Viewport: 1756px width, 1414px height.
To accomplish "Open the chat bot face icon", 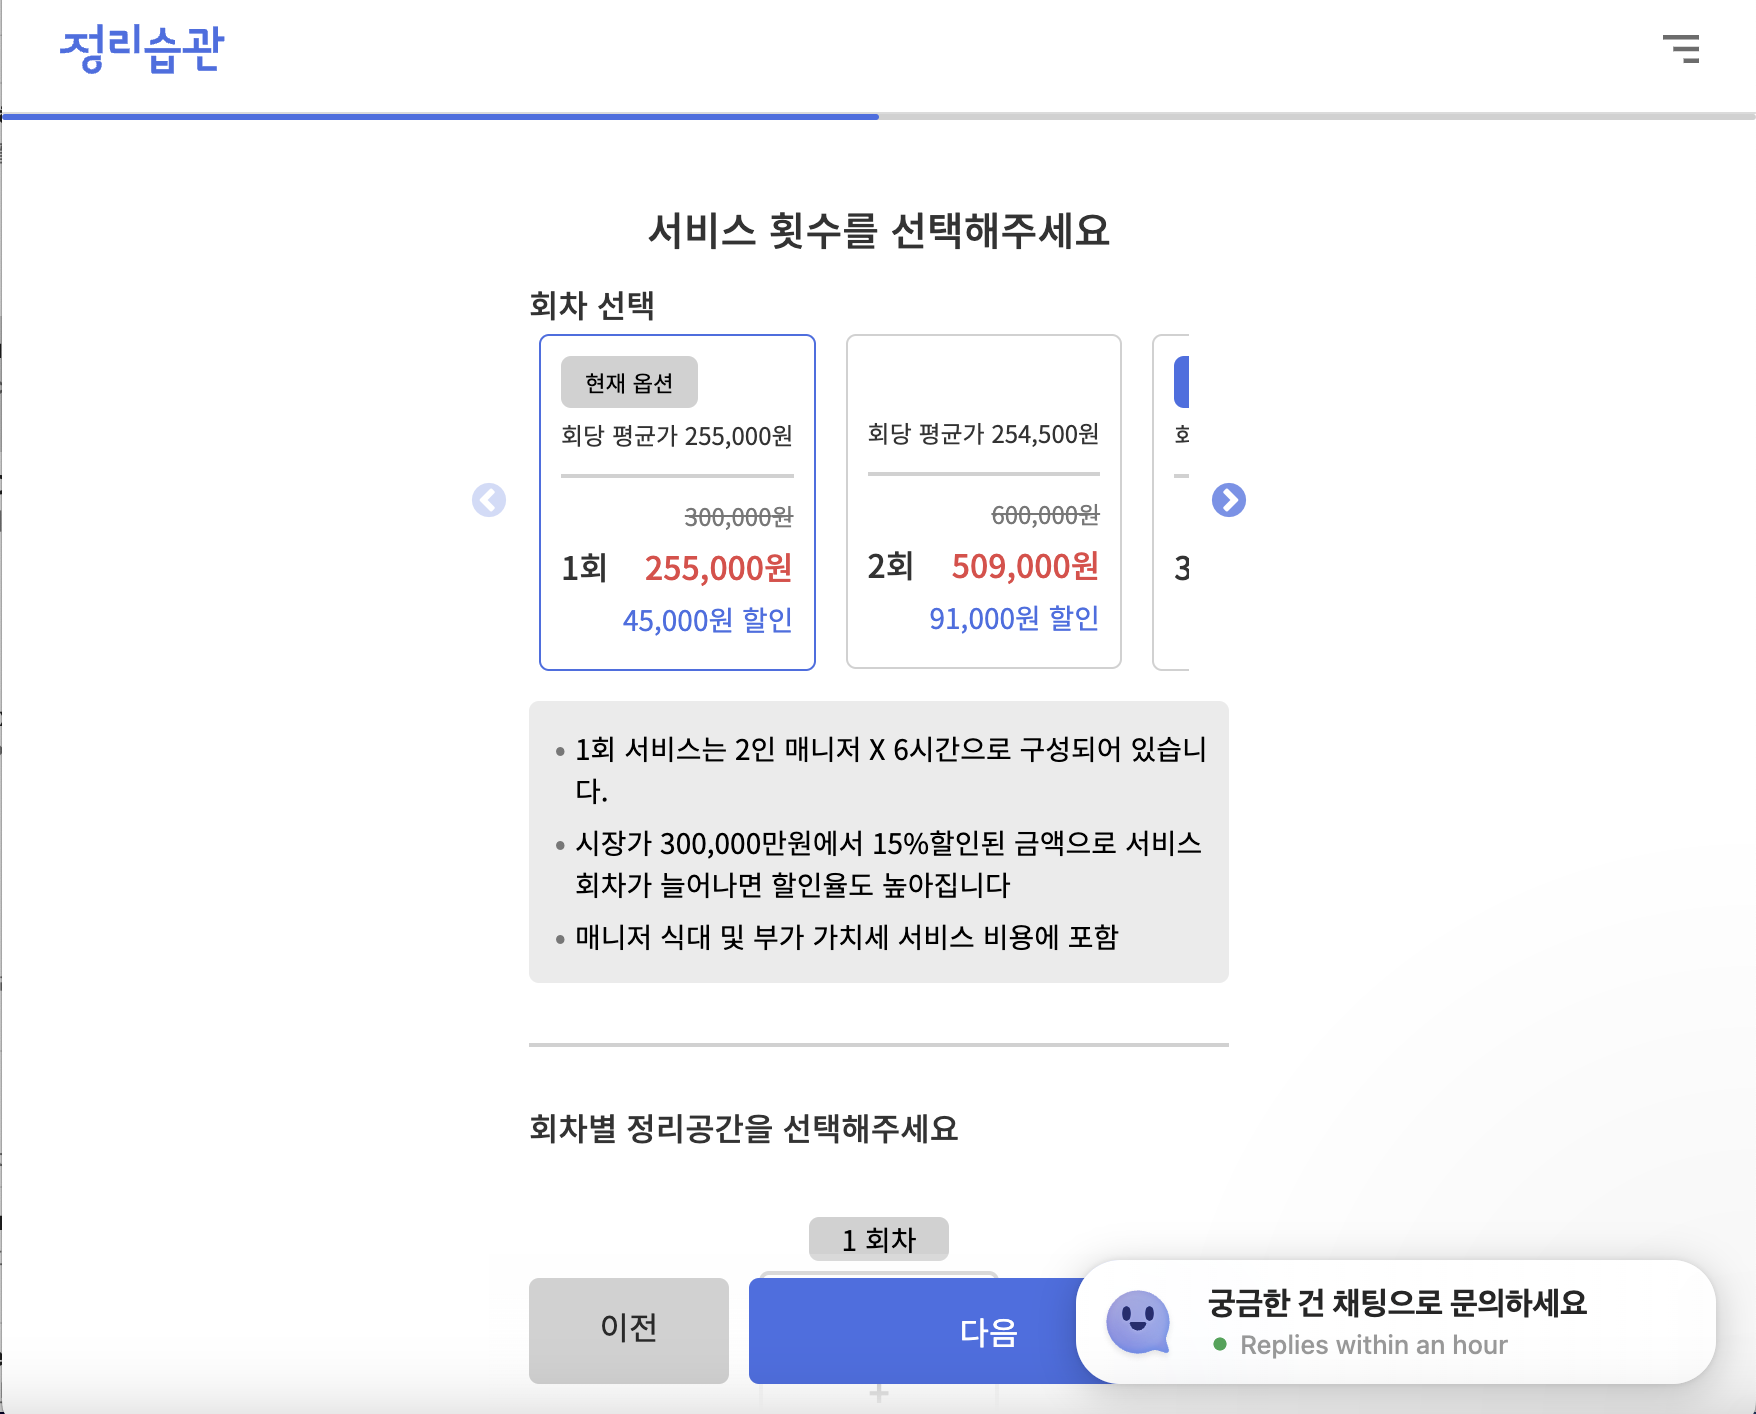I will [1138, 1322].
